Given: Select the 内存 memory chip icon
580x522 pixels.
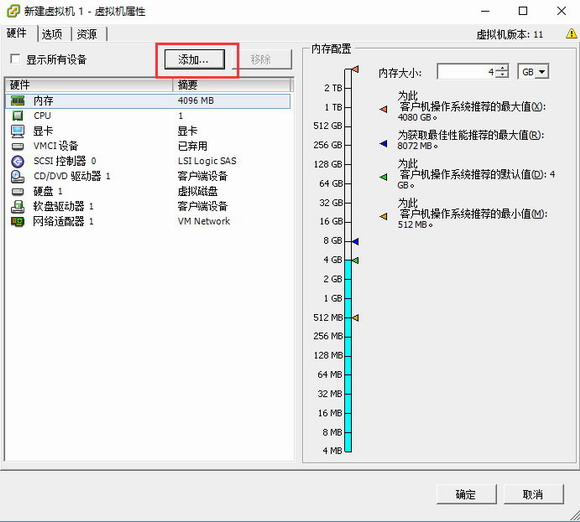Looking at the screenshot, I should point(17,101).
